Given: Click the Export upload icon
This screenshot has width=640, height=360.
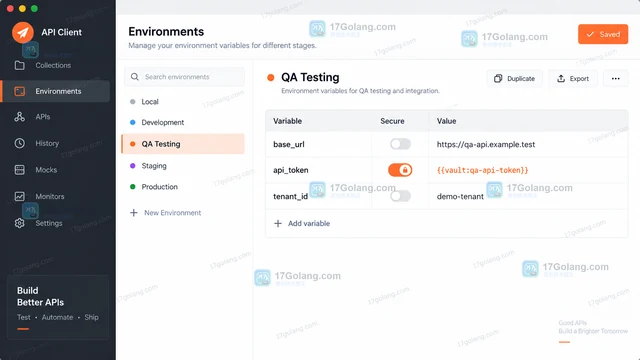Looking at the screenshot, I should 561,78.
